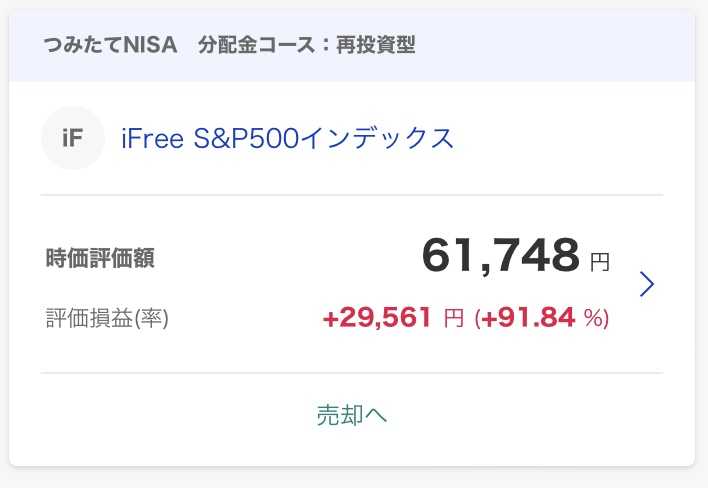Click the +91.84 percentage gain value

click(x=529, y=317)
